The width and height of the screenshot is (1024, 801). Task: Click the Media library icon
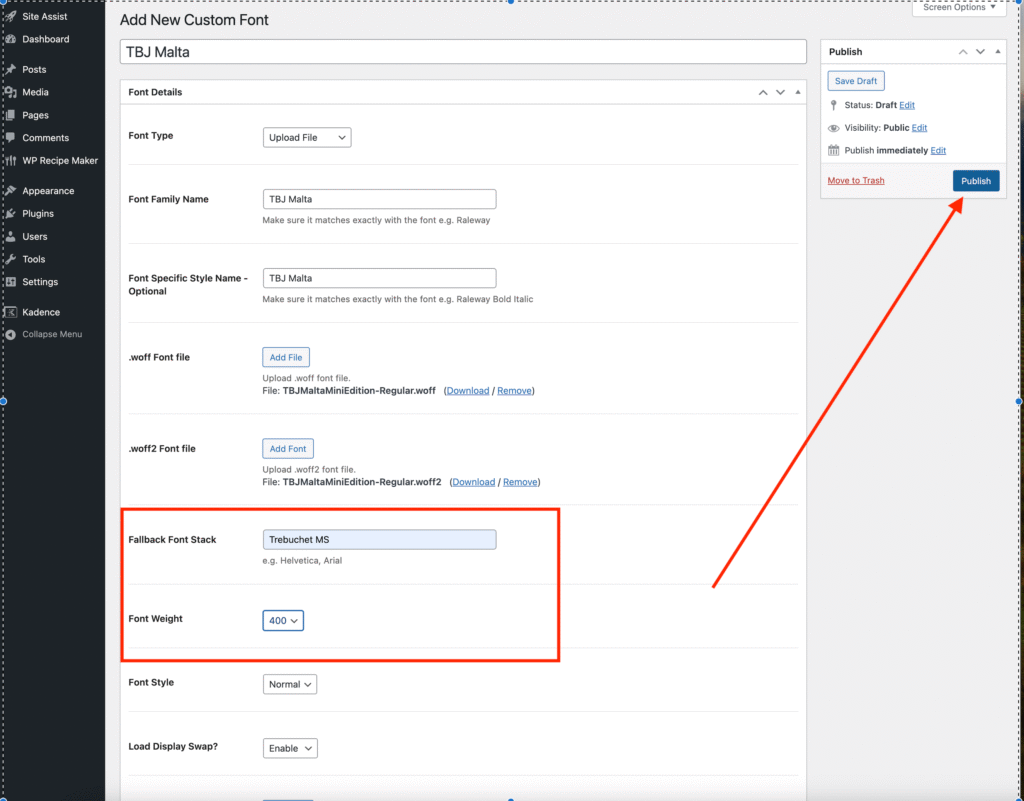[10, 92]
